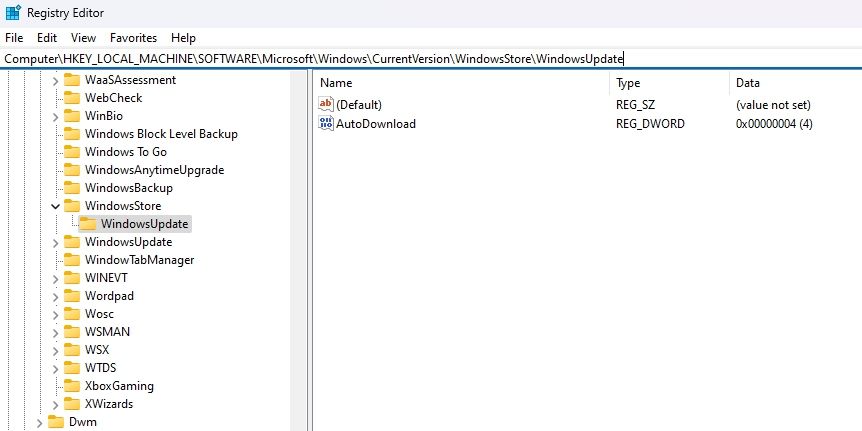The height and width of the screenshot is (431, 862).
Task: Click the Registry Editor app icon in title bar
Action: [x=13, y=13]
